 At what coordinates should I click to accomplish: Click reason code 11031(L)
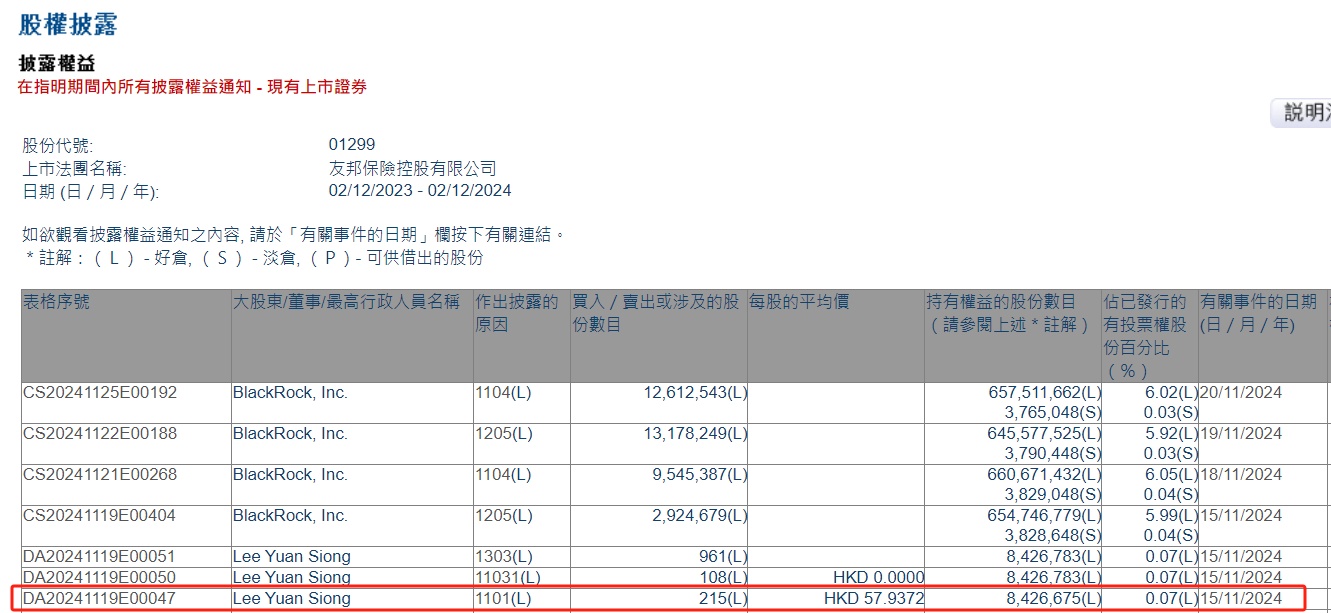507,578
